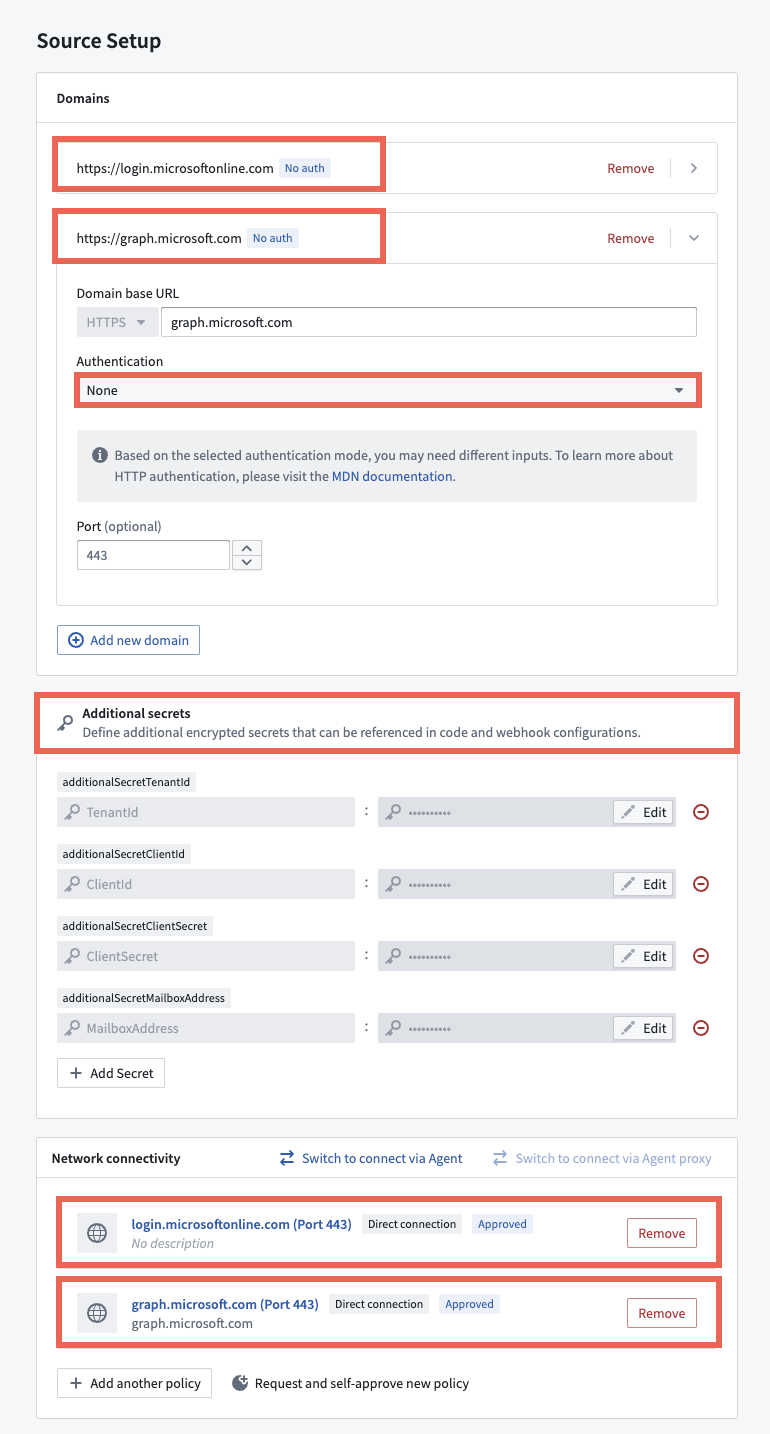This screenshot has height=1434, width=770.
Task: Click the minus icon for MailboxAddress secret
Action: [x=701, y=1028]
